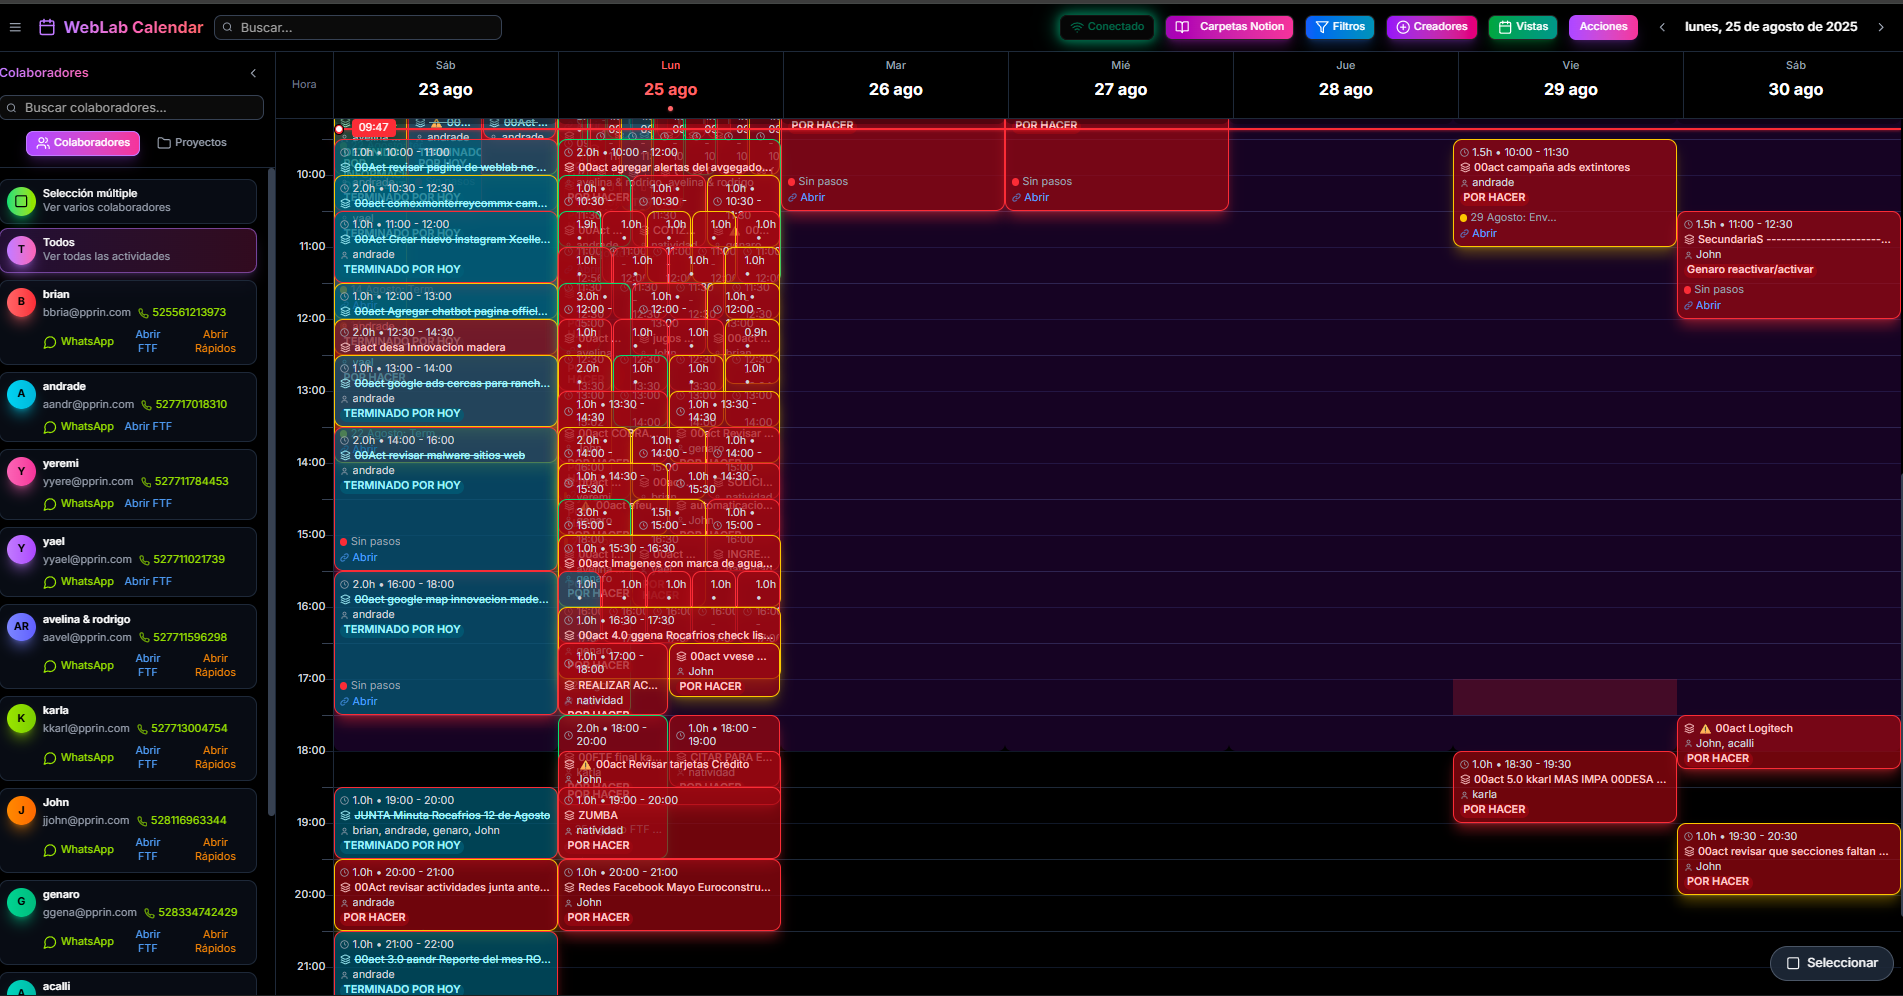Image resolution: width=1903 pixels, height=996 pixels.
Task: Open Abrir FTF for andrade
Action: click(148, 426)
